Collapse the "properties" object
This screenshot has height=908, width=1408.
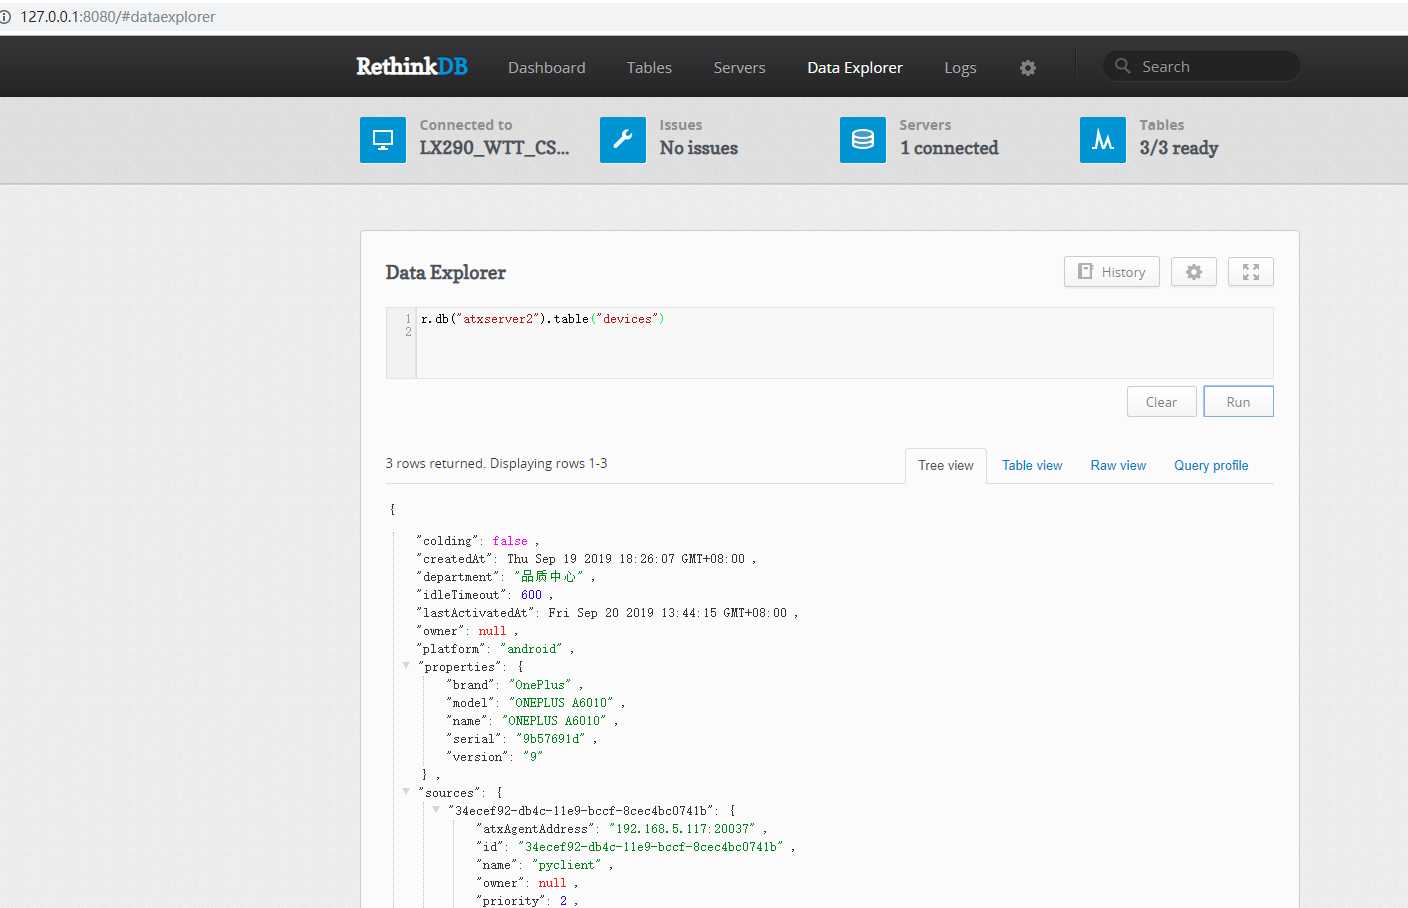point(406,666)
